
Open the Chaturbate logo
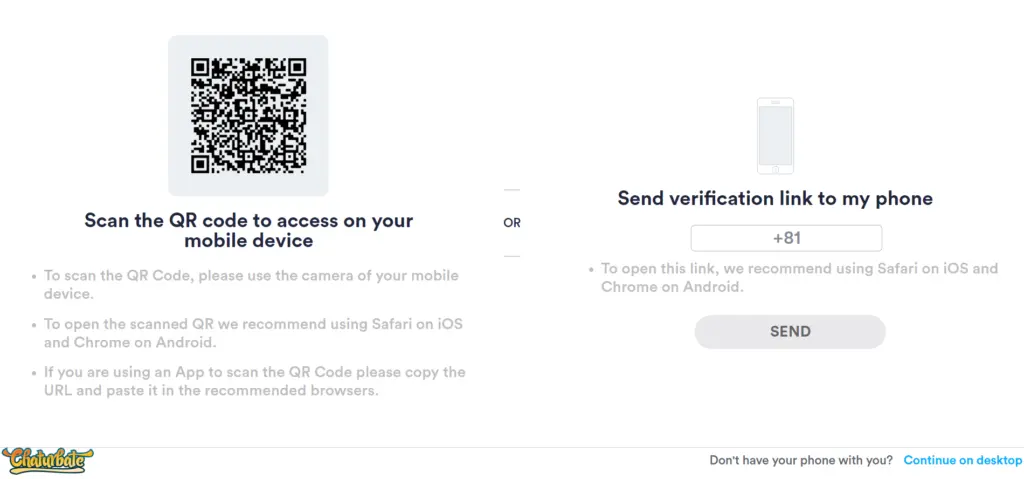tap(47, 461)
